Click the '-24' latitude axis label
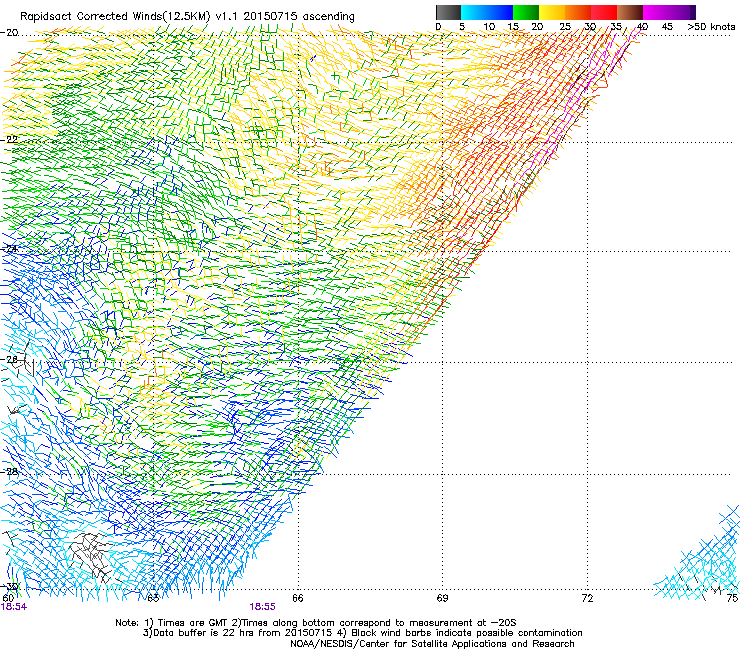The width and height of the screenshot is (740, 650). 9,249
